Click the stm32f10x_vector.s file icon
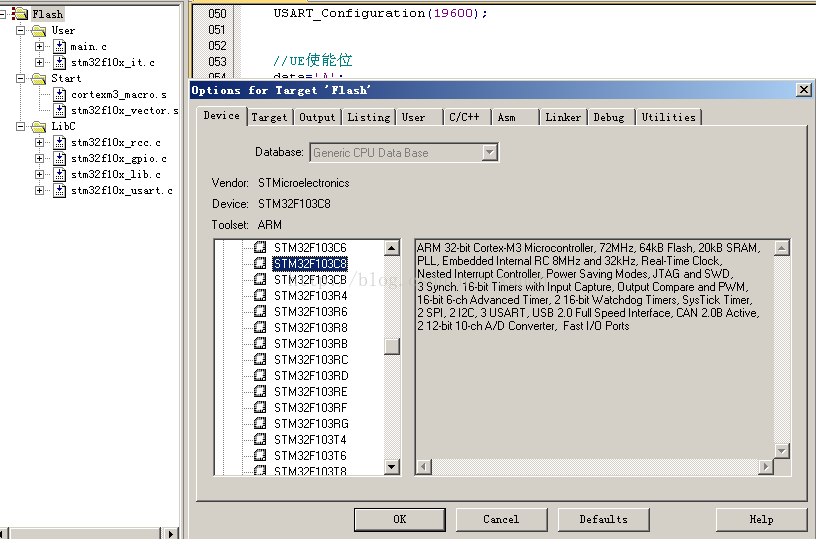 59,110
